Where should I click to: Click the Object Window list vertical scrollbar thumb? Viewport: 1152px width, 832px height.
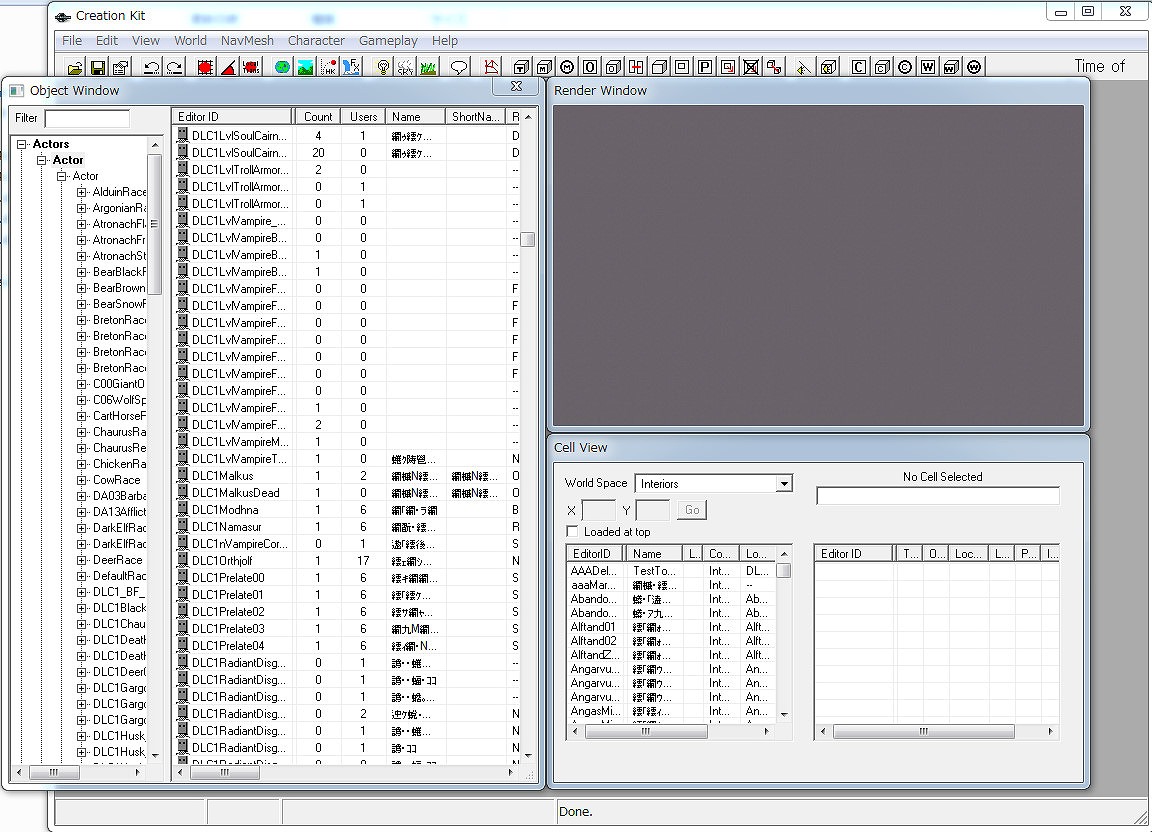[528, 240]
